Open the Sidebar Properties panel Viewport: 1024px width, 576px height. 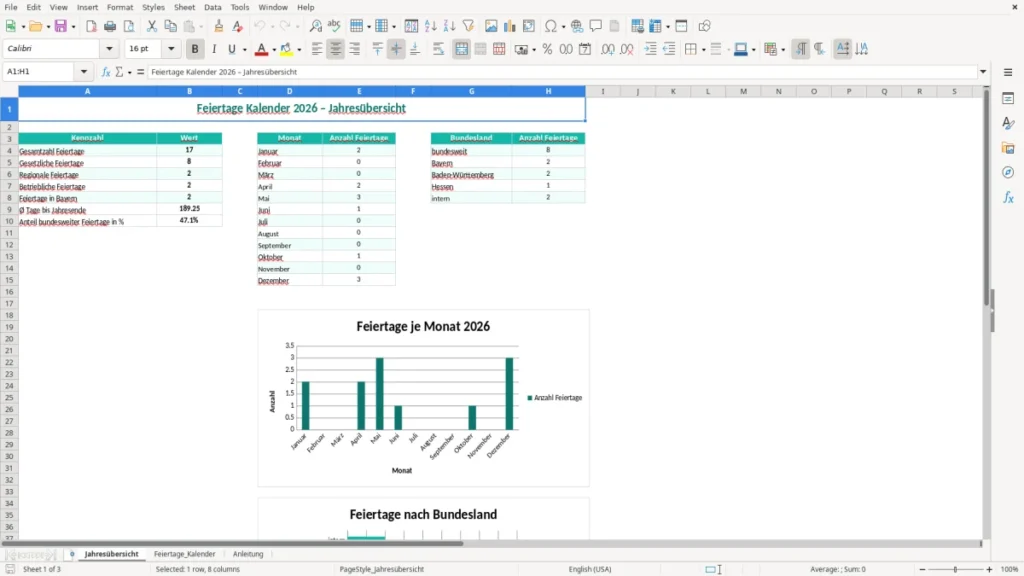[1008, 99]
